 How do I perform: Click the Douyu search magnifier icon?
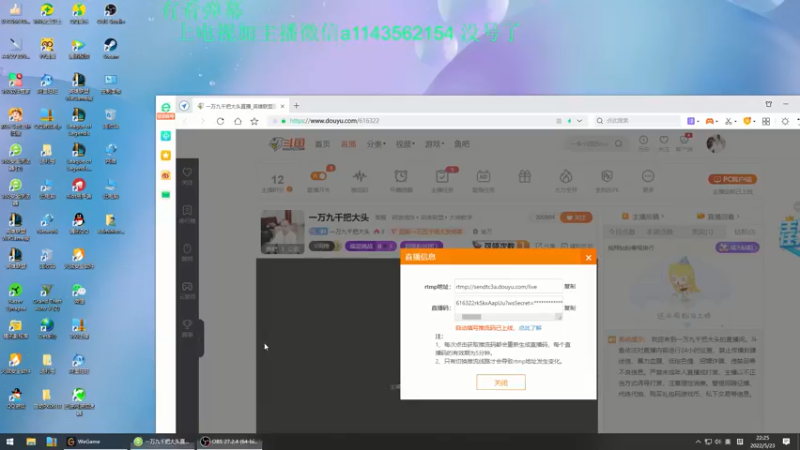(x=618, y=144)
